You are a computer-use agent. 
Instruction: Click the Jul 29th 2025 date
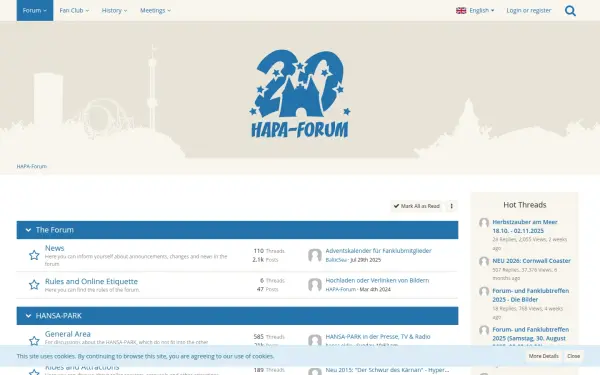pos(365,260)
